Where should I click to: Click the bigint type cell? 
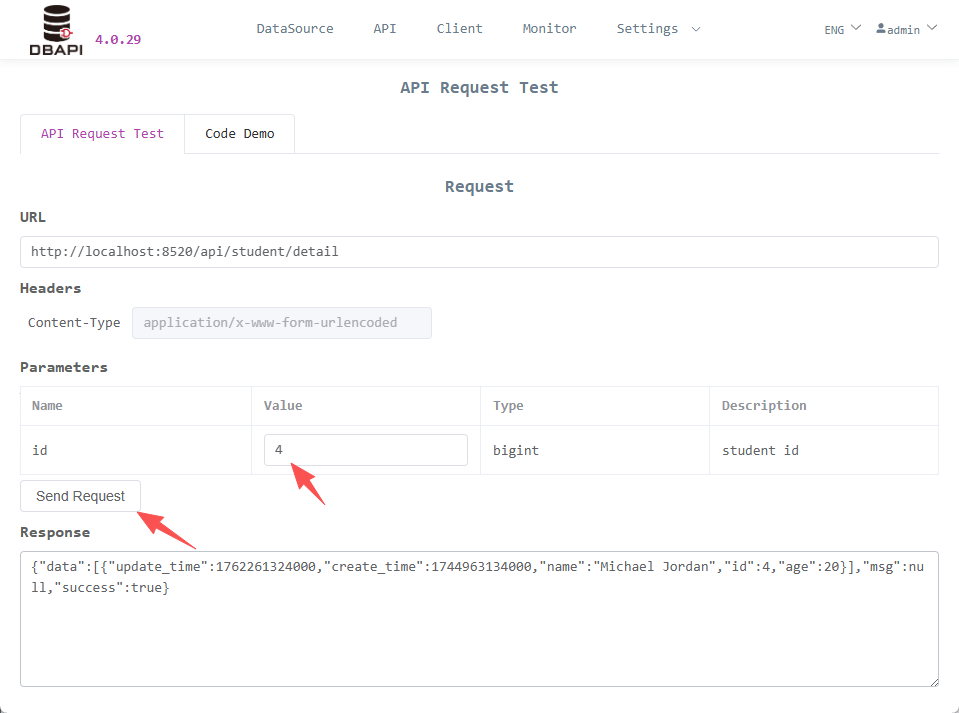[515, 449]
